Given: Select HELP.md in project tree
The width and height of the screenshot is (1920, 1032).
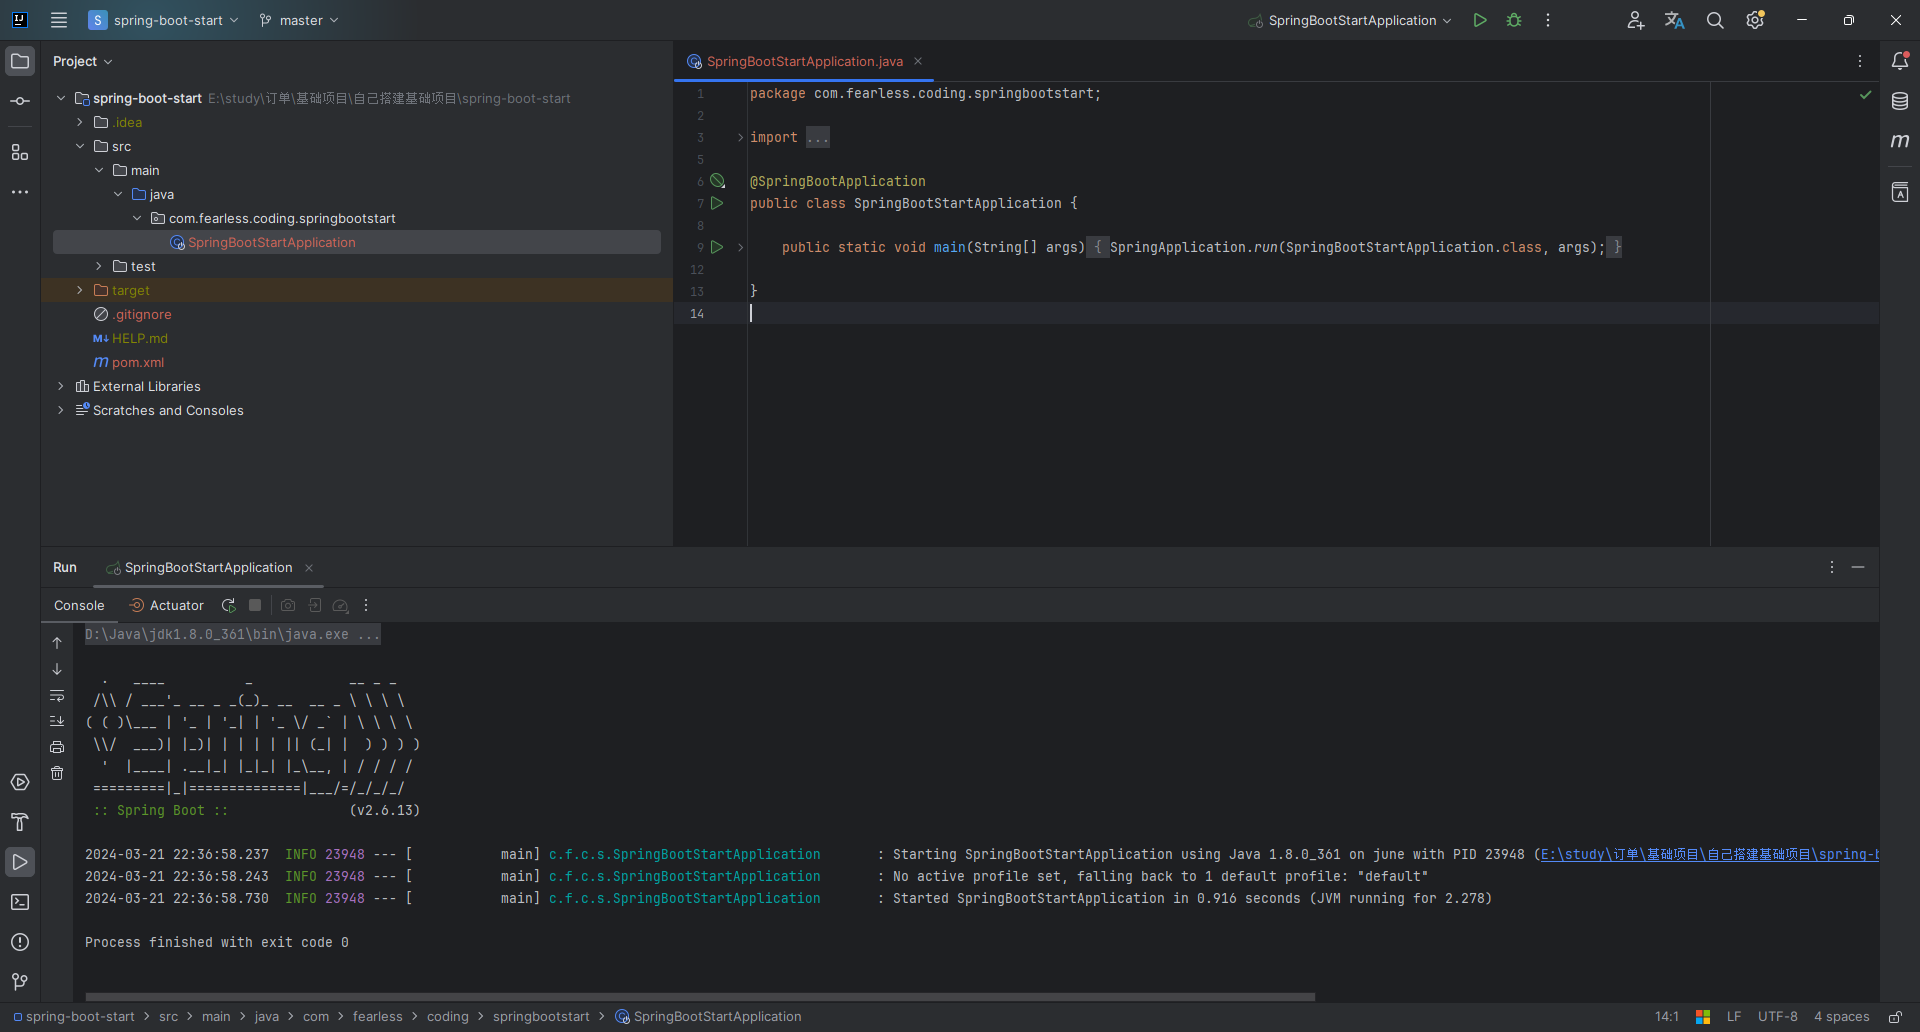Looking at the screenshot, I should pyautogui.click(x=140, y=338).
